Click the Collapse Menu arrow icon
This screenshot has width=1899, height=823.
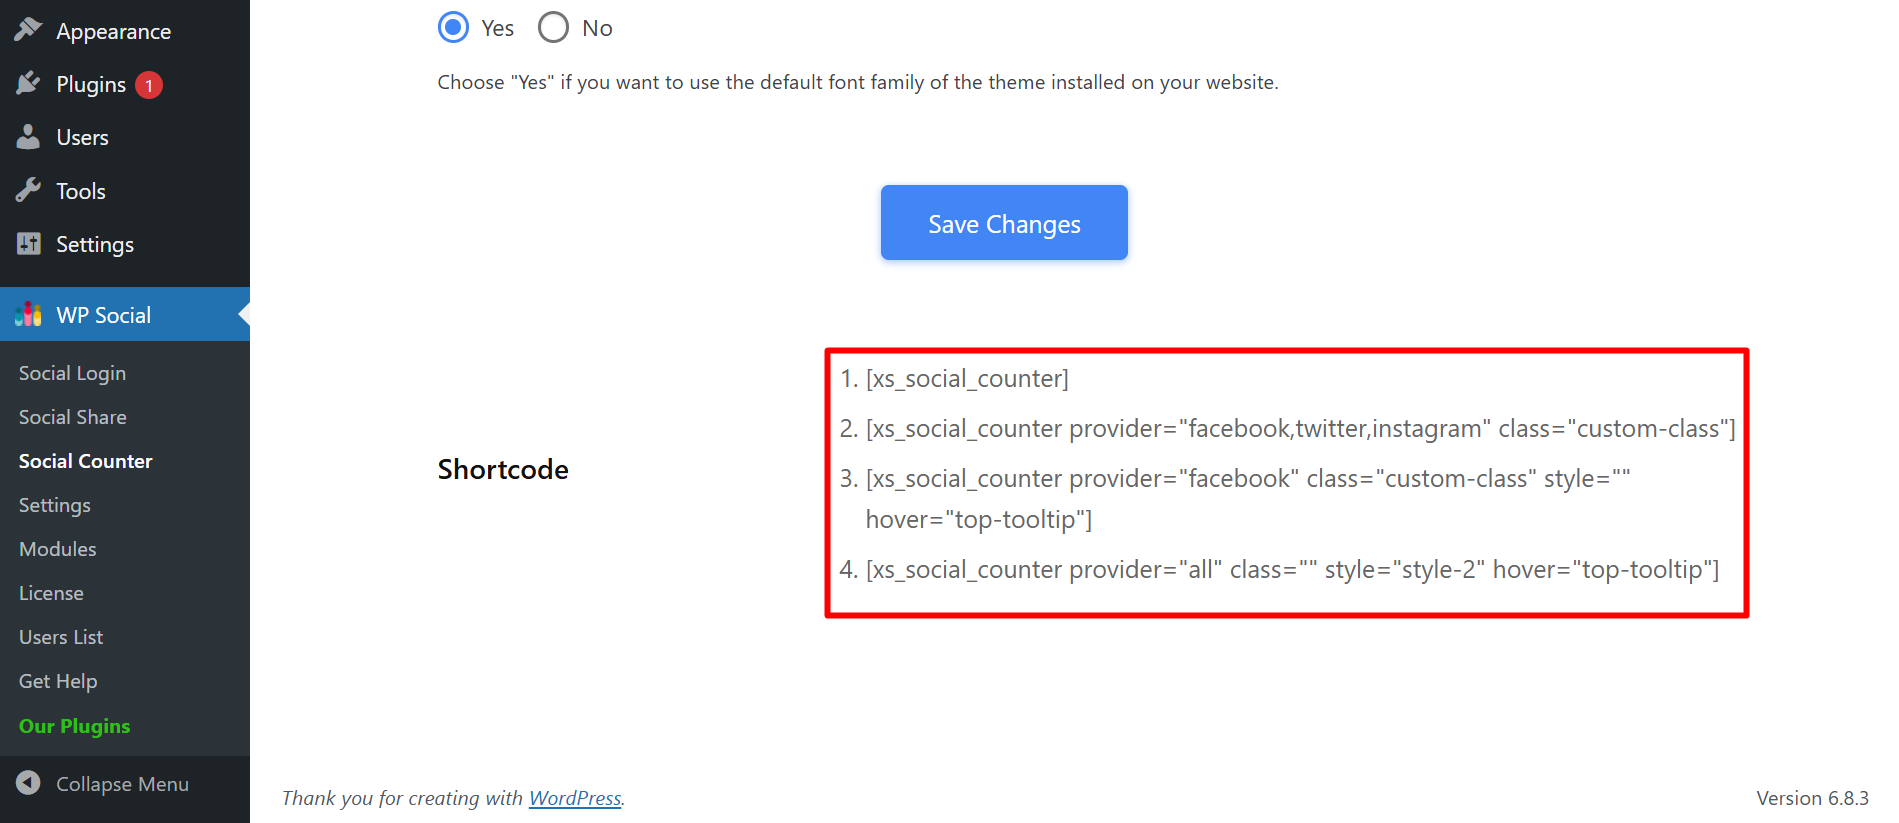28,783
